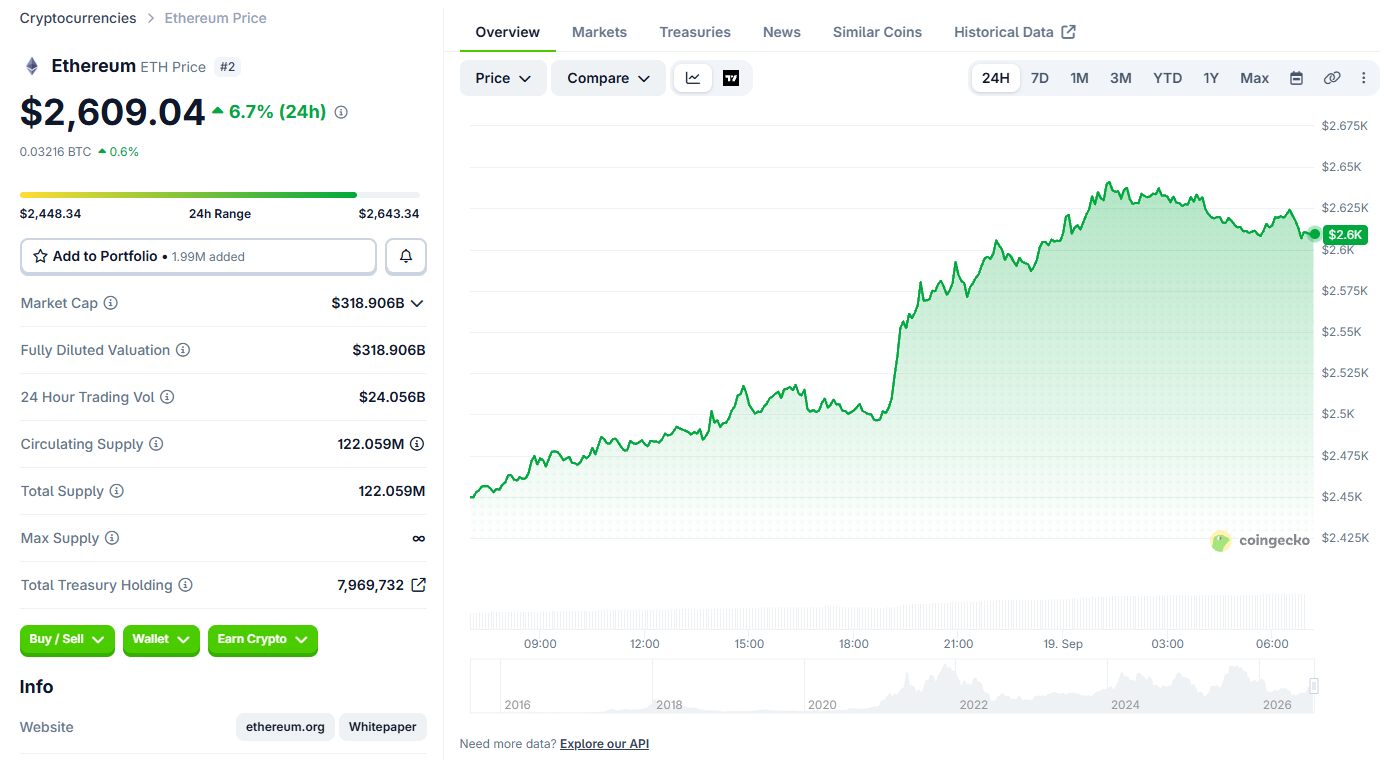The height and width of the screenshot is (760, 1384).
Task: Click the chart navigator right handle
Action: 1314,686
